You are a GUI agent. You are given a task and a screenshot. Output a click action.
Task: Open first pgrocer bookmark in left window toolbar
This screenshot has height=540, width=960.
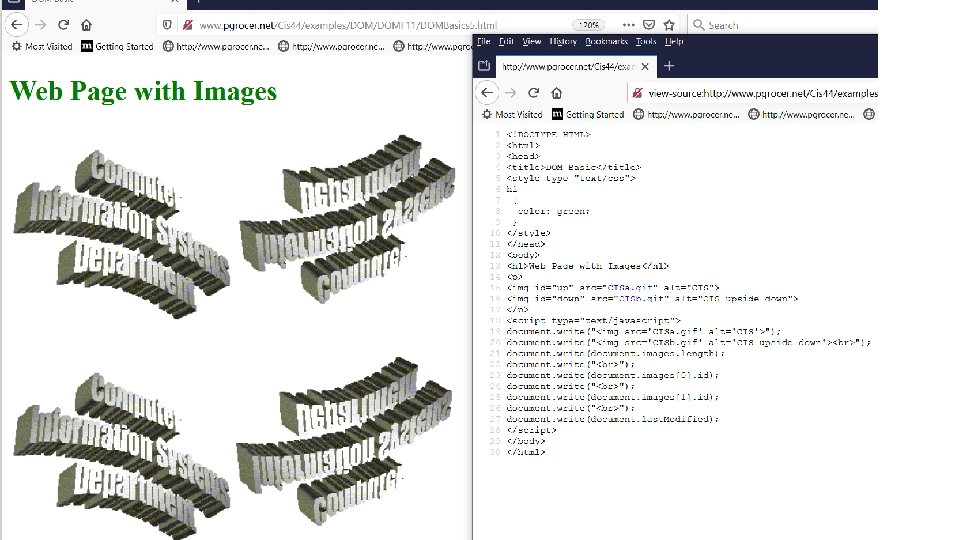pos(216,47)
